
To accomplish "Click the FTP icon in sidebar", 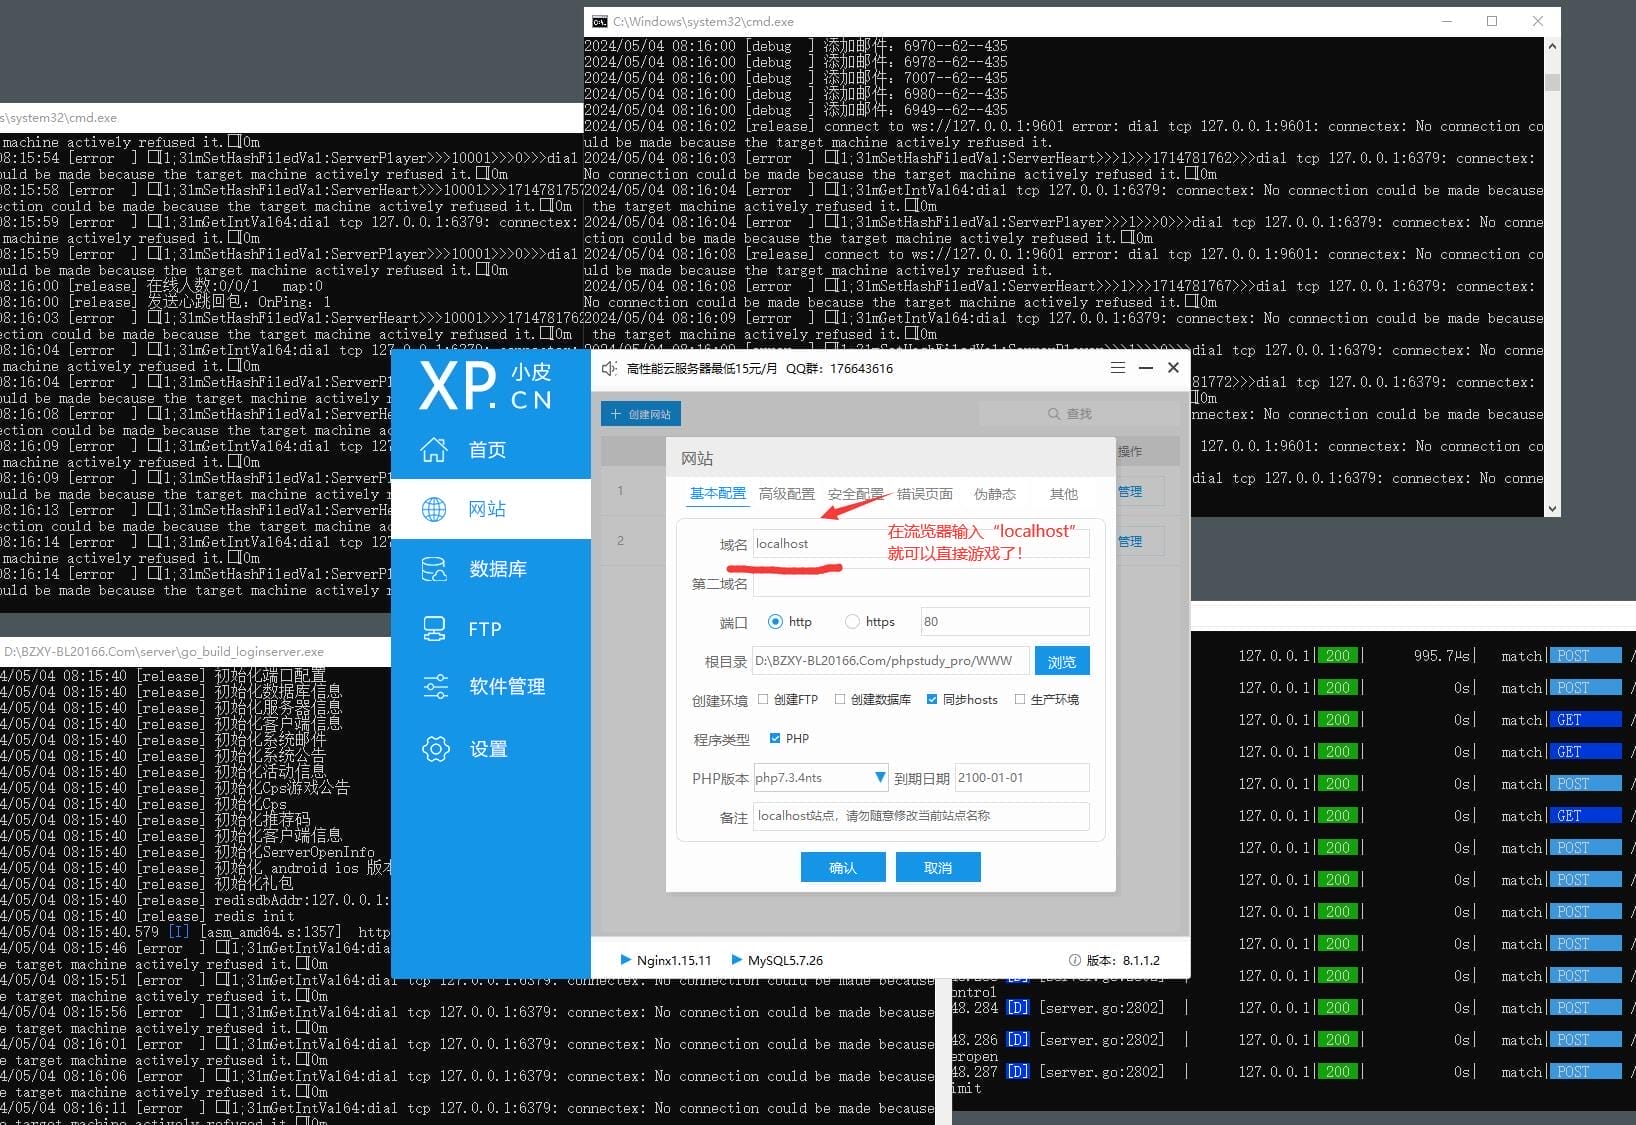I will (434, 629).
